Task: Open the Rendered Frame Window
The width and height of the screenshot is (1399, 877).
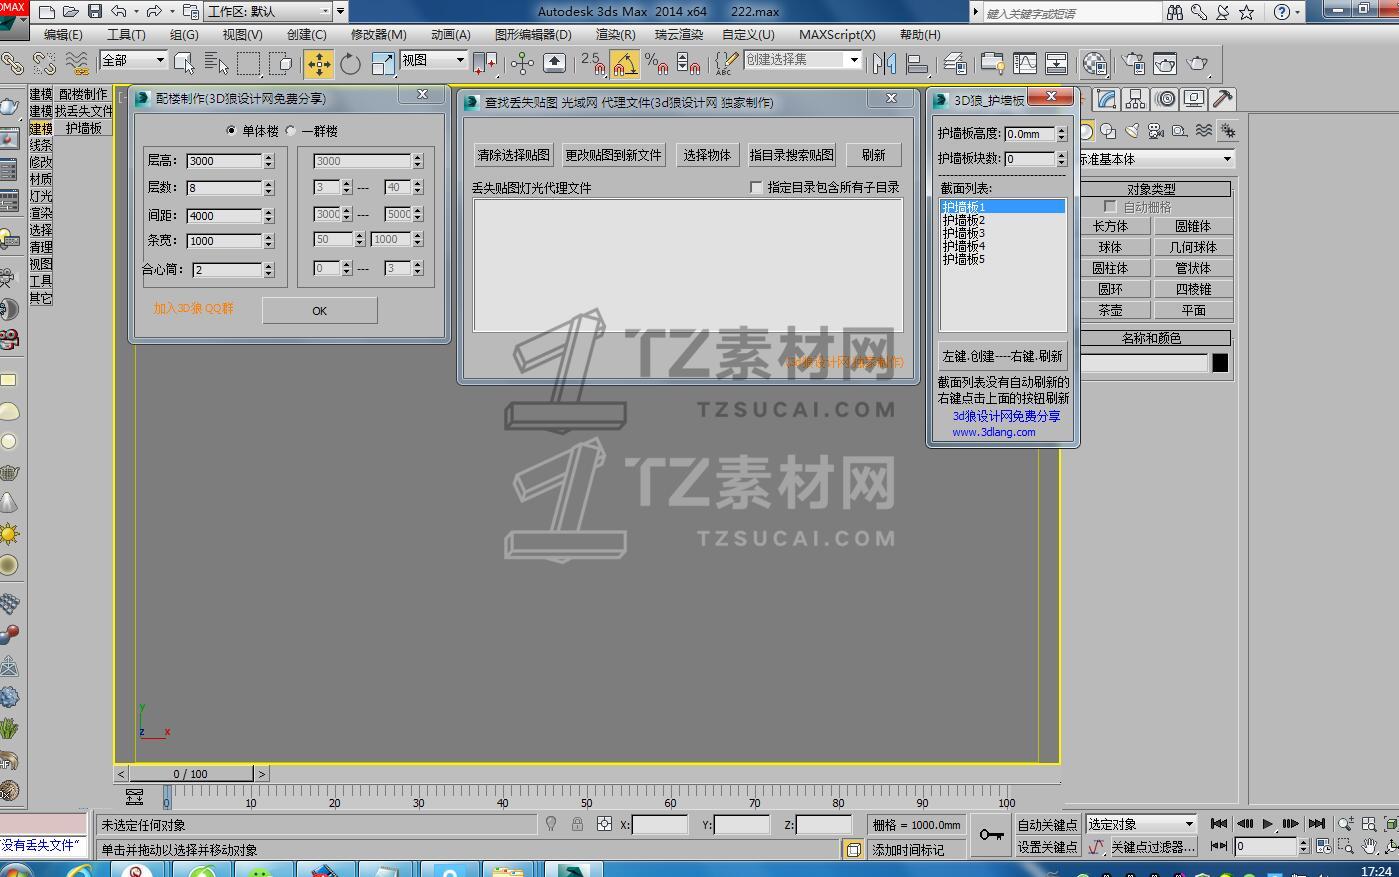Action: 1165,64
